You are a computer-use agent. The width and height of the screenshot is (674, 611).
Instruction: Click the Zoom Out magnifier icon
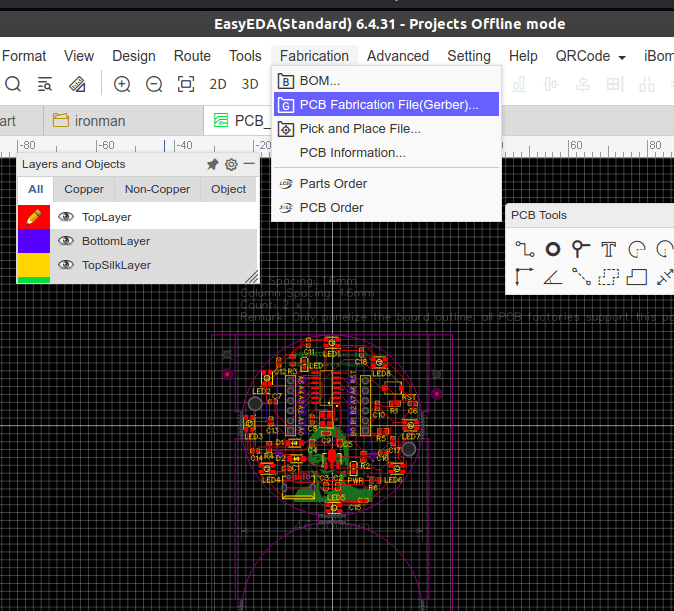pyautogui.click(x=154, y=84)
